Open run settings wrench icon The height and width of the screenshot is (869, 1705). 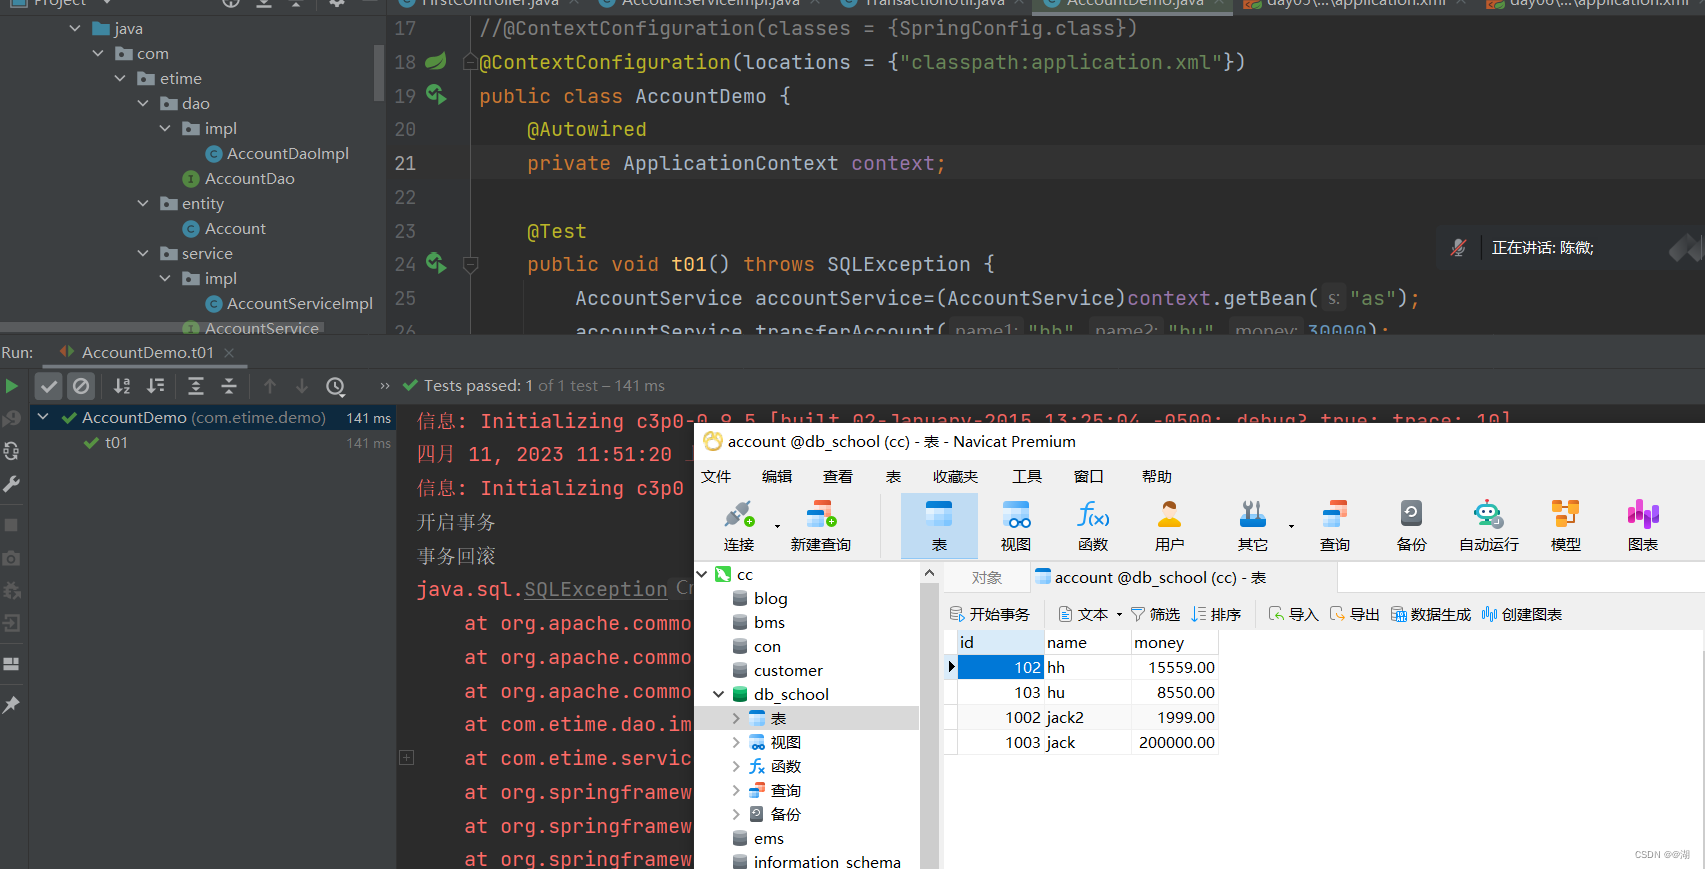coord(11,484)
